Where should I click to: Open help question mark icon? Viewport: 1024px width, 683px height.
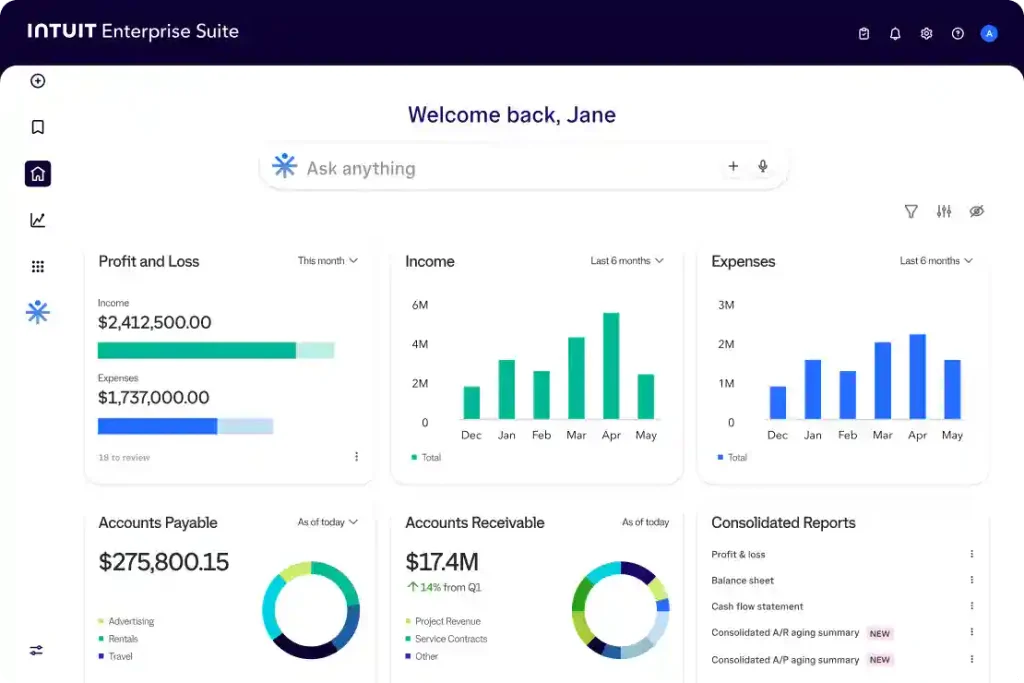[x=957, y=33]
